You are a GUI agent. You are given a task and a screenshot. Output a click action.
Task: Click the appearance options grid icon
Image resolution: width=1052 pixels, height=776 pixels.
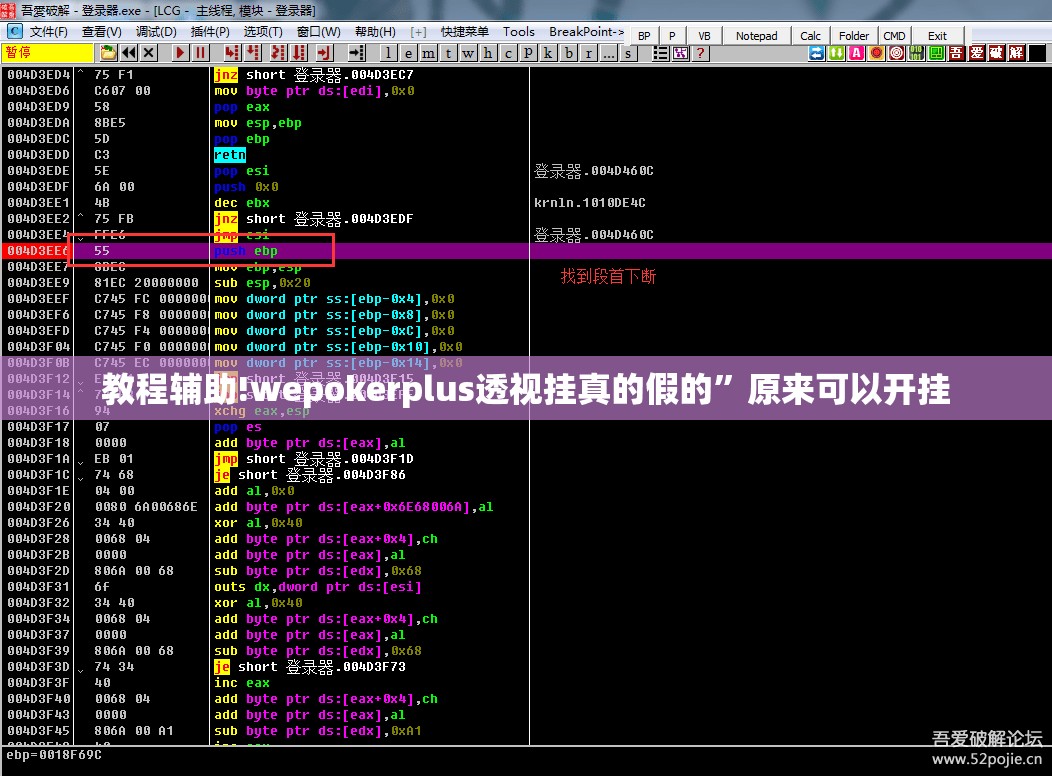(x=680, y=53)
